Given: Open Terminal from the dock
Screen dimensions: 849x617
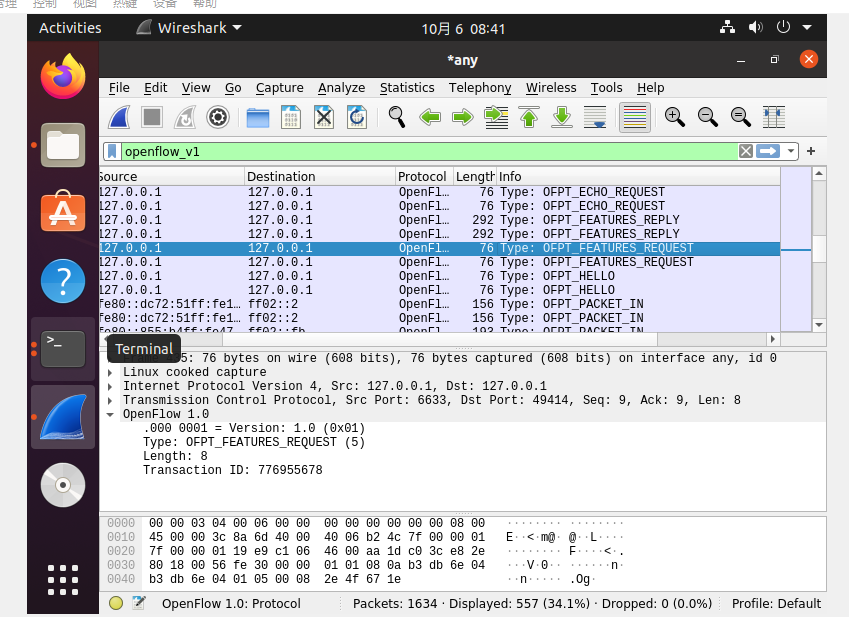Looking at the screenshot, I should coord(63,349).
